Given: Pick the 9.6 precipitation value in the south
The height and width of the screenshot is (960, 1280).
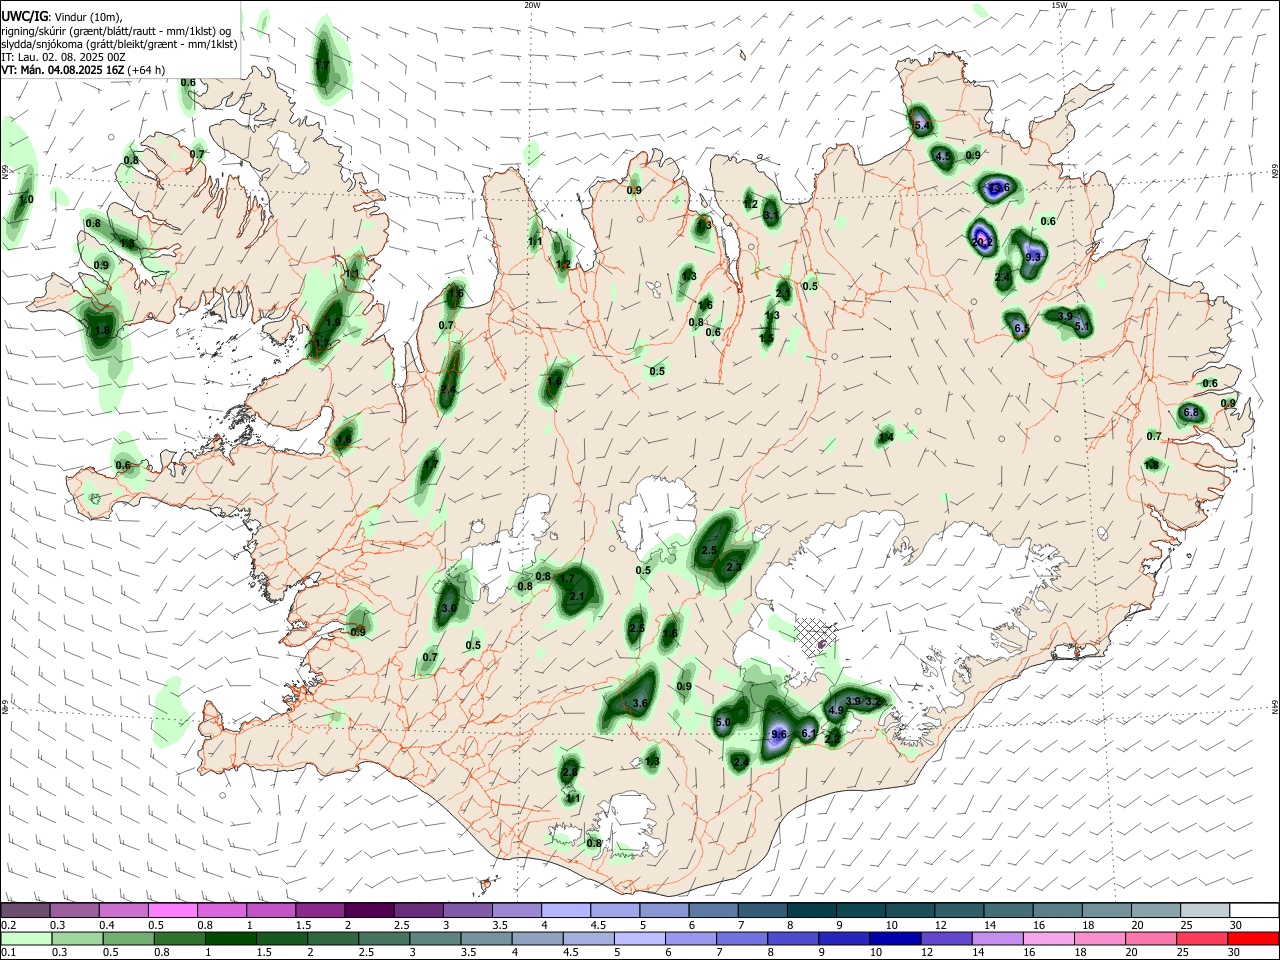Looking at the screenshot, I should tap(780, 734).
